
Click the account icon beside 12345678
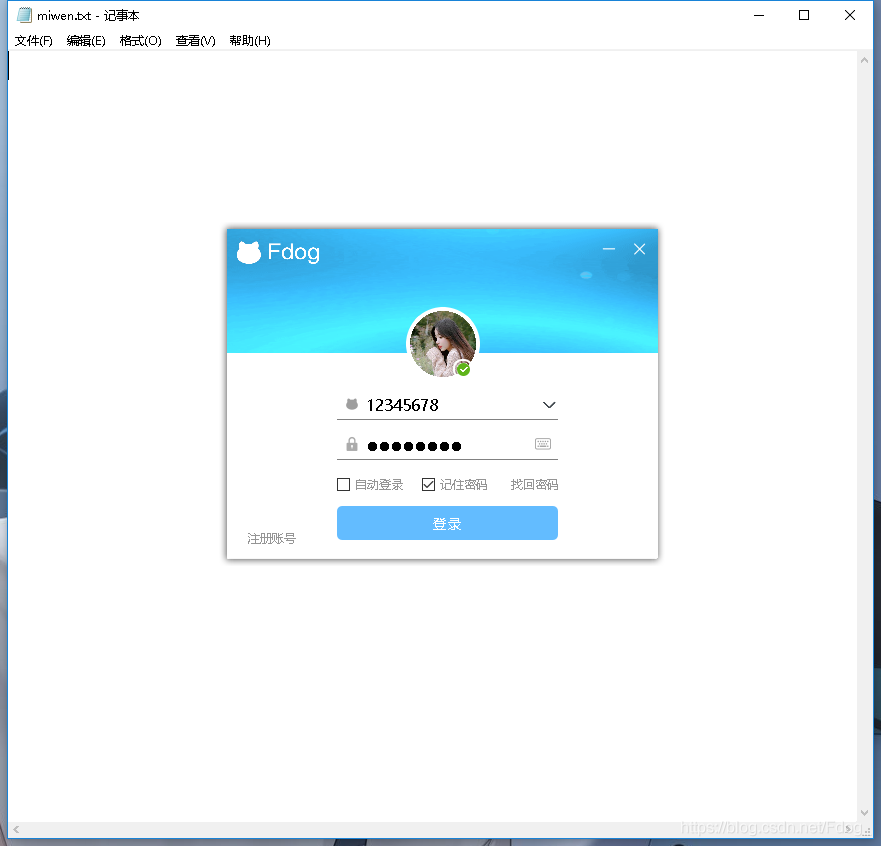pyautogui.click(x=352, y=404)
